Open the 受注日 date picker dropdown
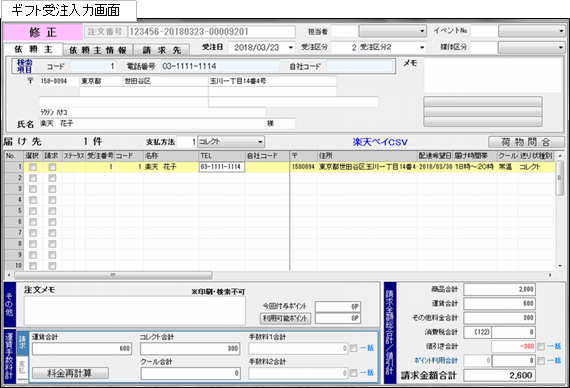Image resolution: width=570 pixels, height=388 pixels. coord(290,48)
